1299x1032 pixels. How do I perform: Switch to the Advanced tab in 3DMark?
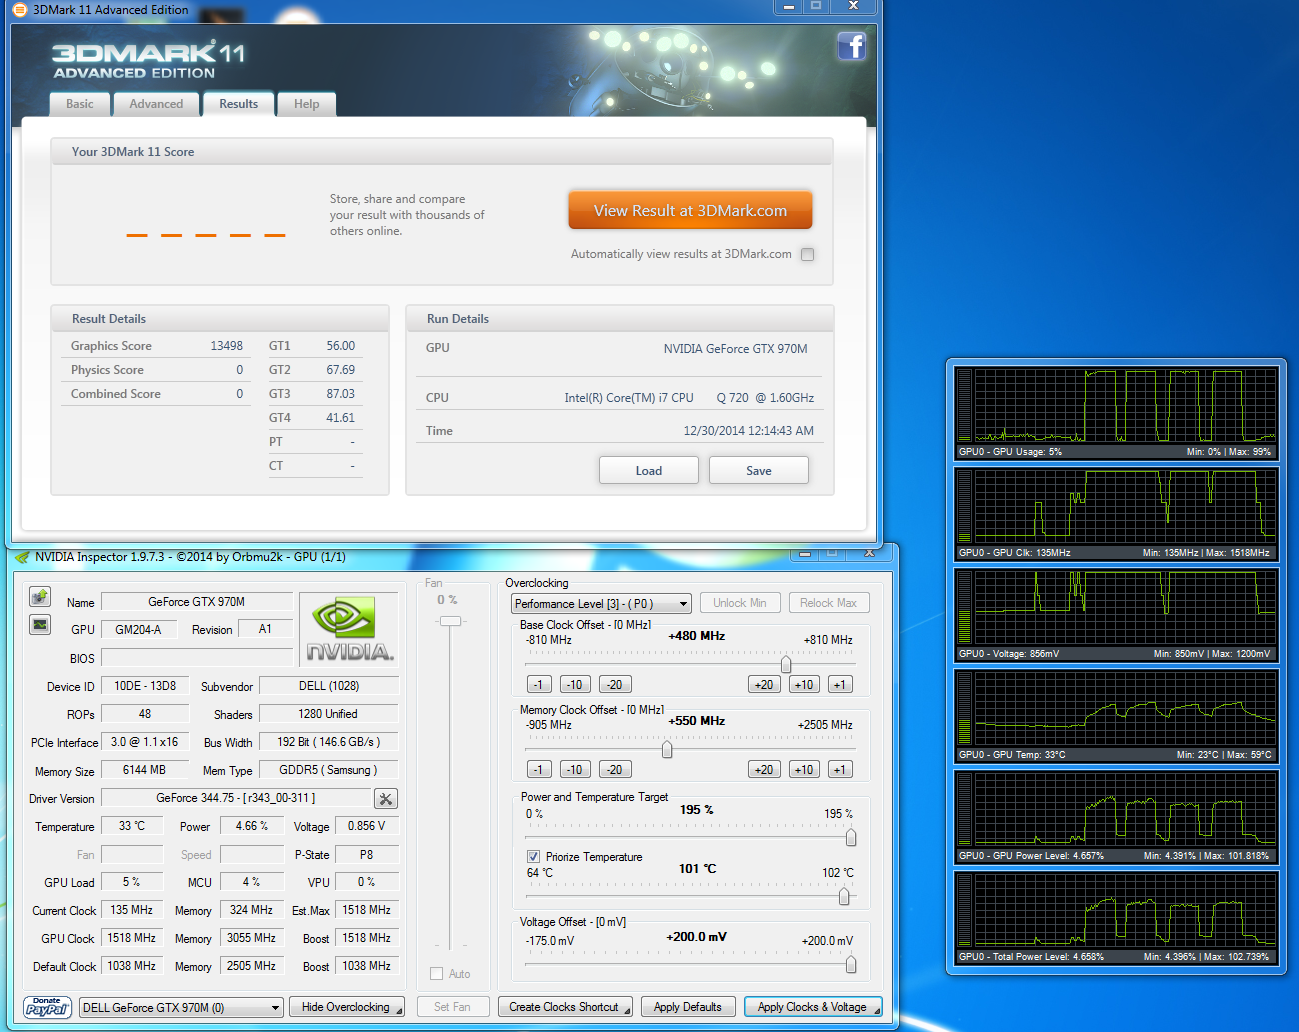pyautogui.click(x=156, y=104)
